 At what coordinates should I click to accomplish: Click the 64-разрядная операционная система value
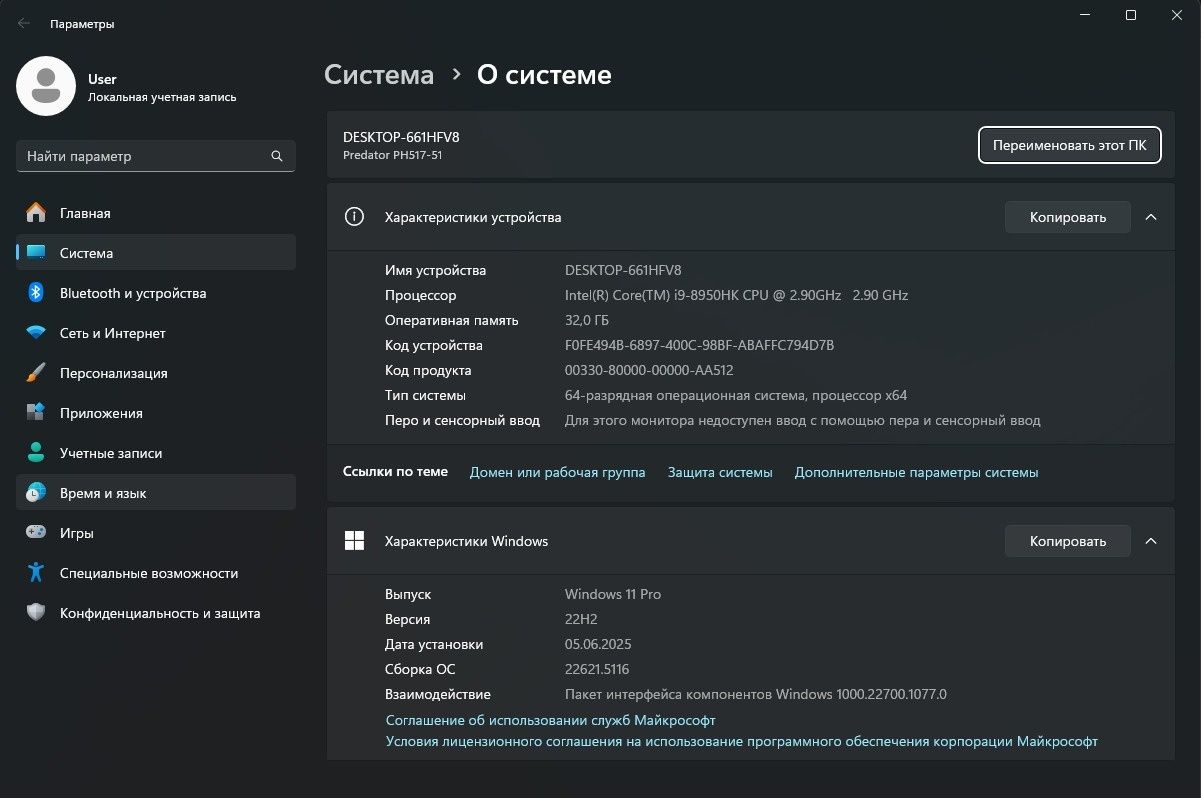coord(736,395)
